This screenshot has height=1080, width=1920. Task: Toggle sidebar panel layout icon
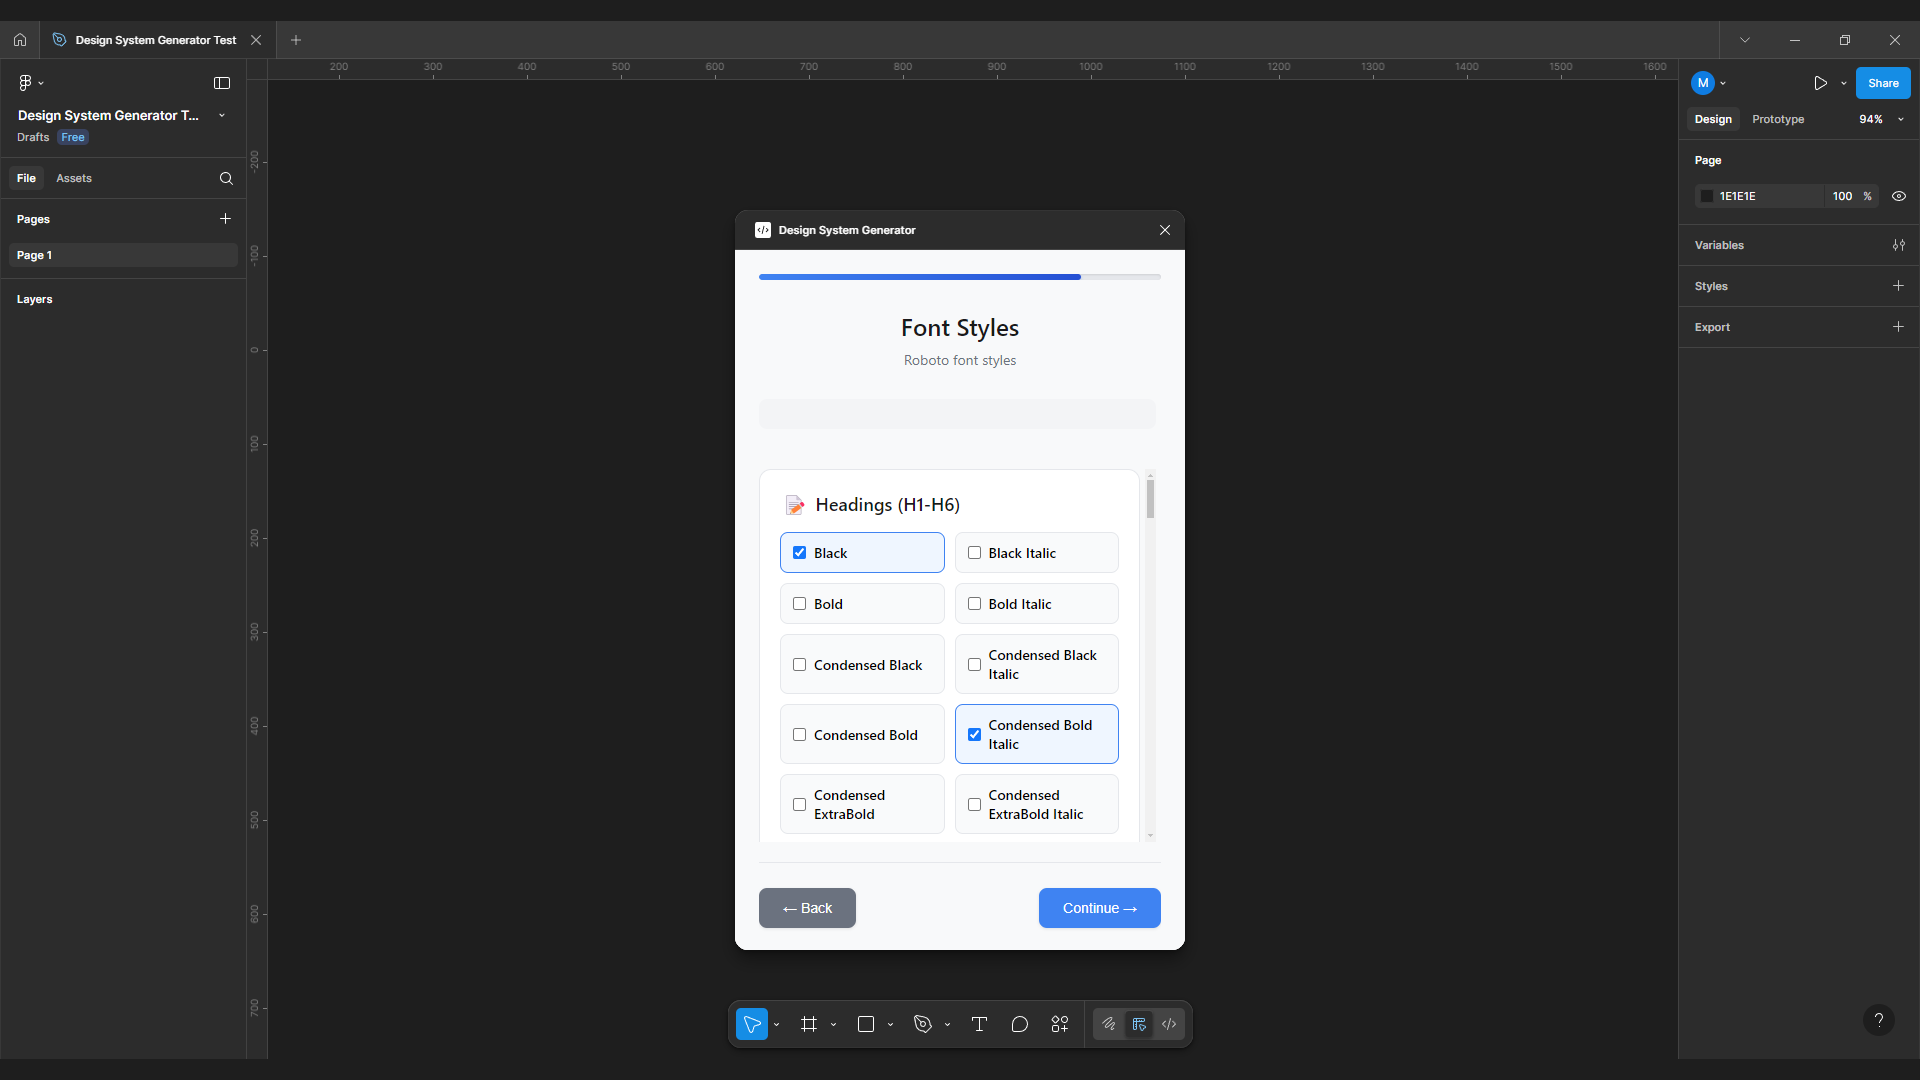(x=222, y=83)
